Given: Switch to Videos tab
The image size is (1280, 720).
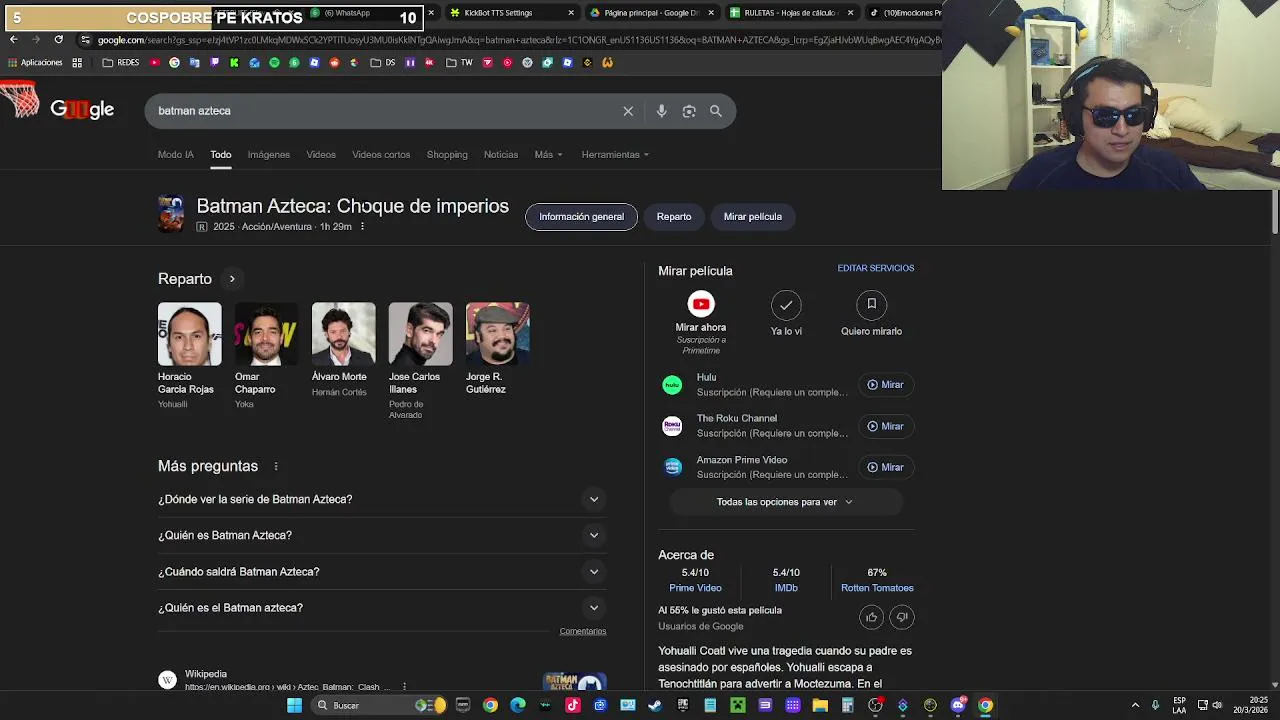Looking at the screenshot, I should [321, 155].
